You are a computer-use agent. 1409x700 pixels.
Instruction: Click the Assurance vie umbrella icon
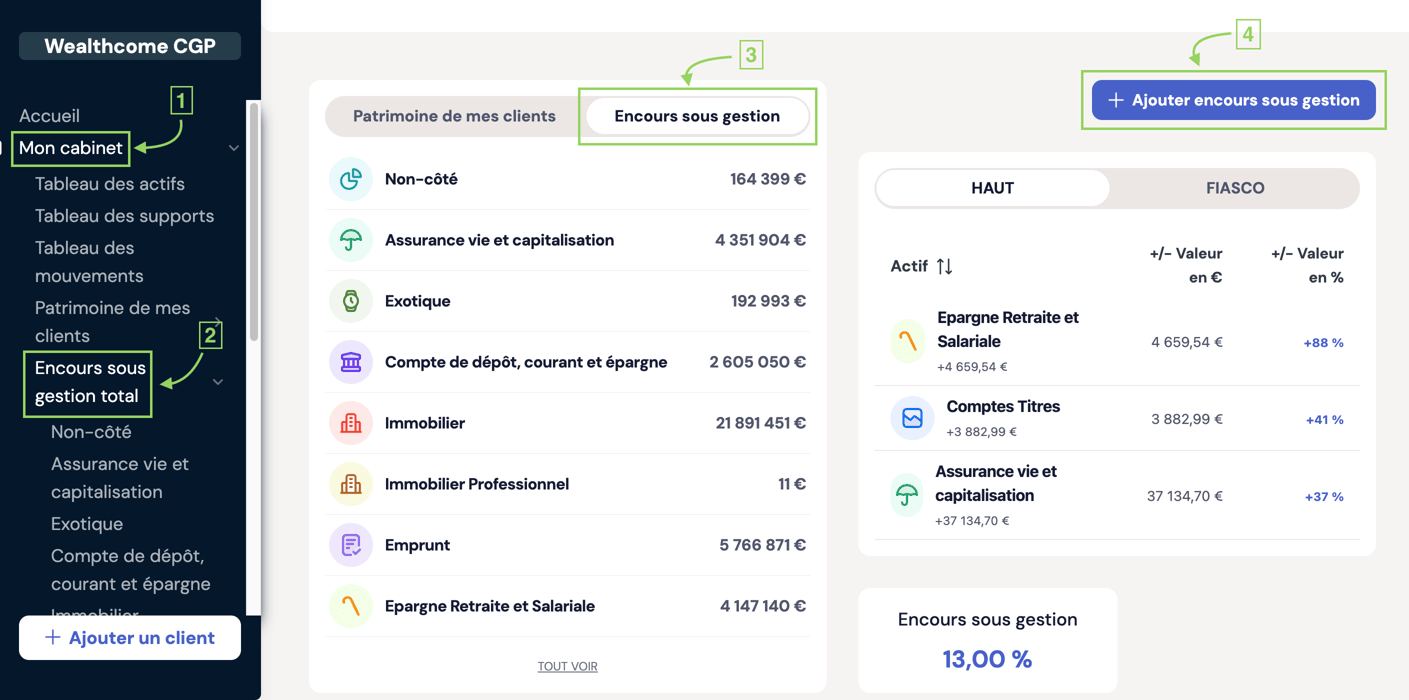coord(352,239)
